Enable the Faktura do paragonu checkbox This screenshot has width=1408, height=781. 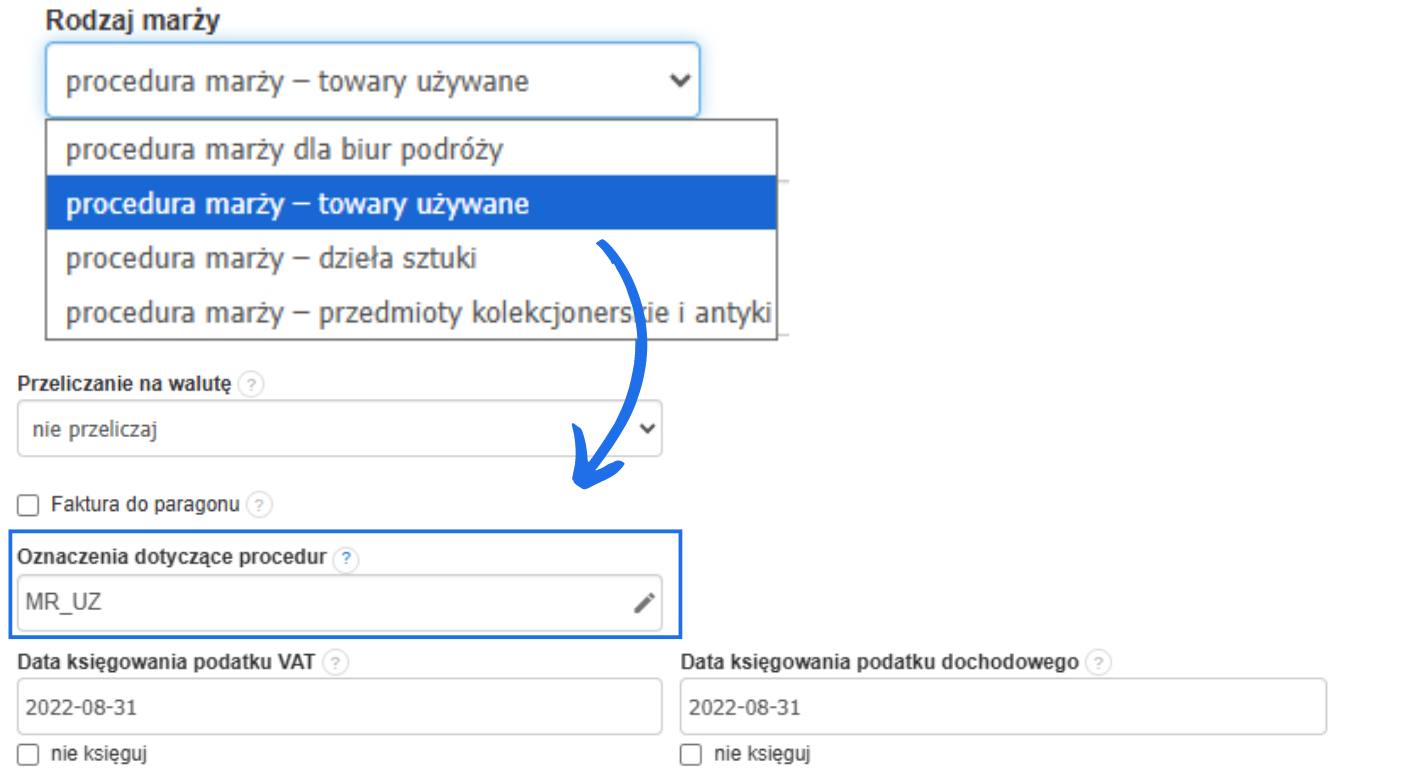(x=27, y=506)
